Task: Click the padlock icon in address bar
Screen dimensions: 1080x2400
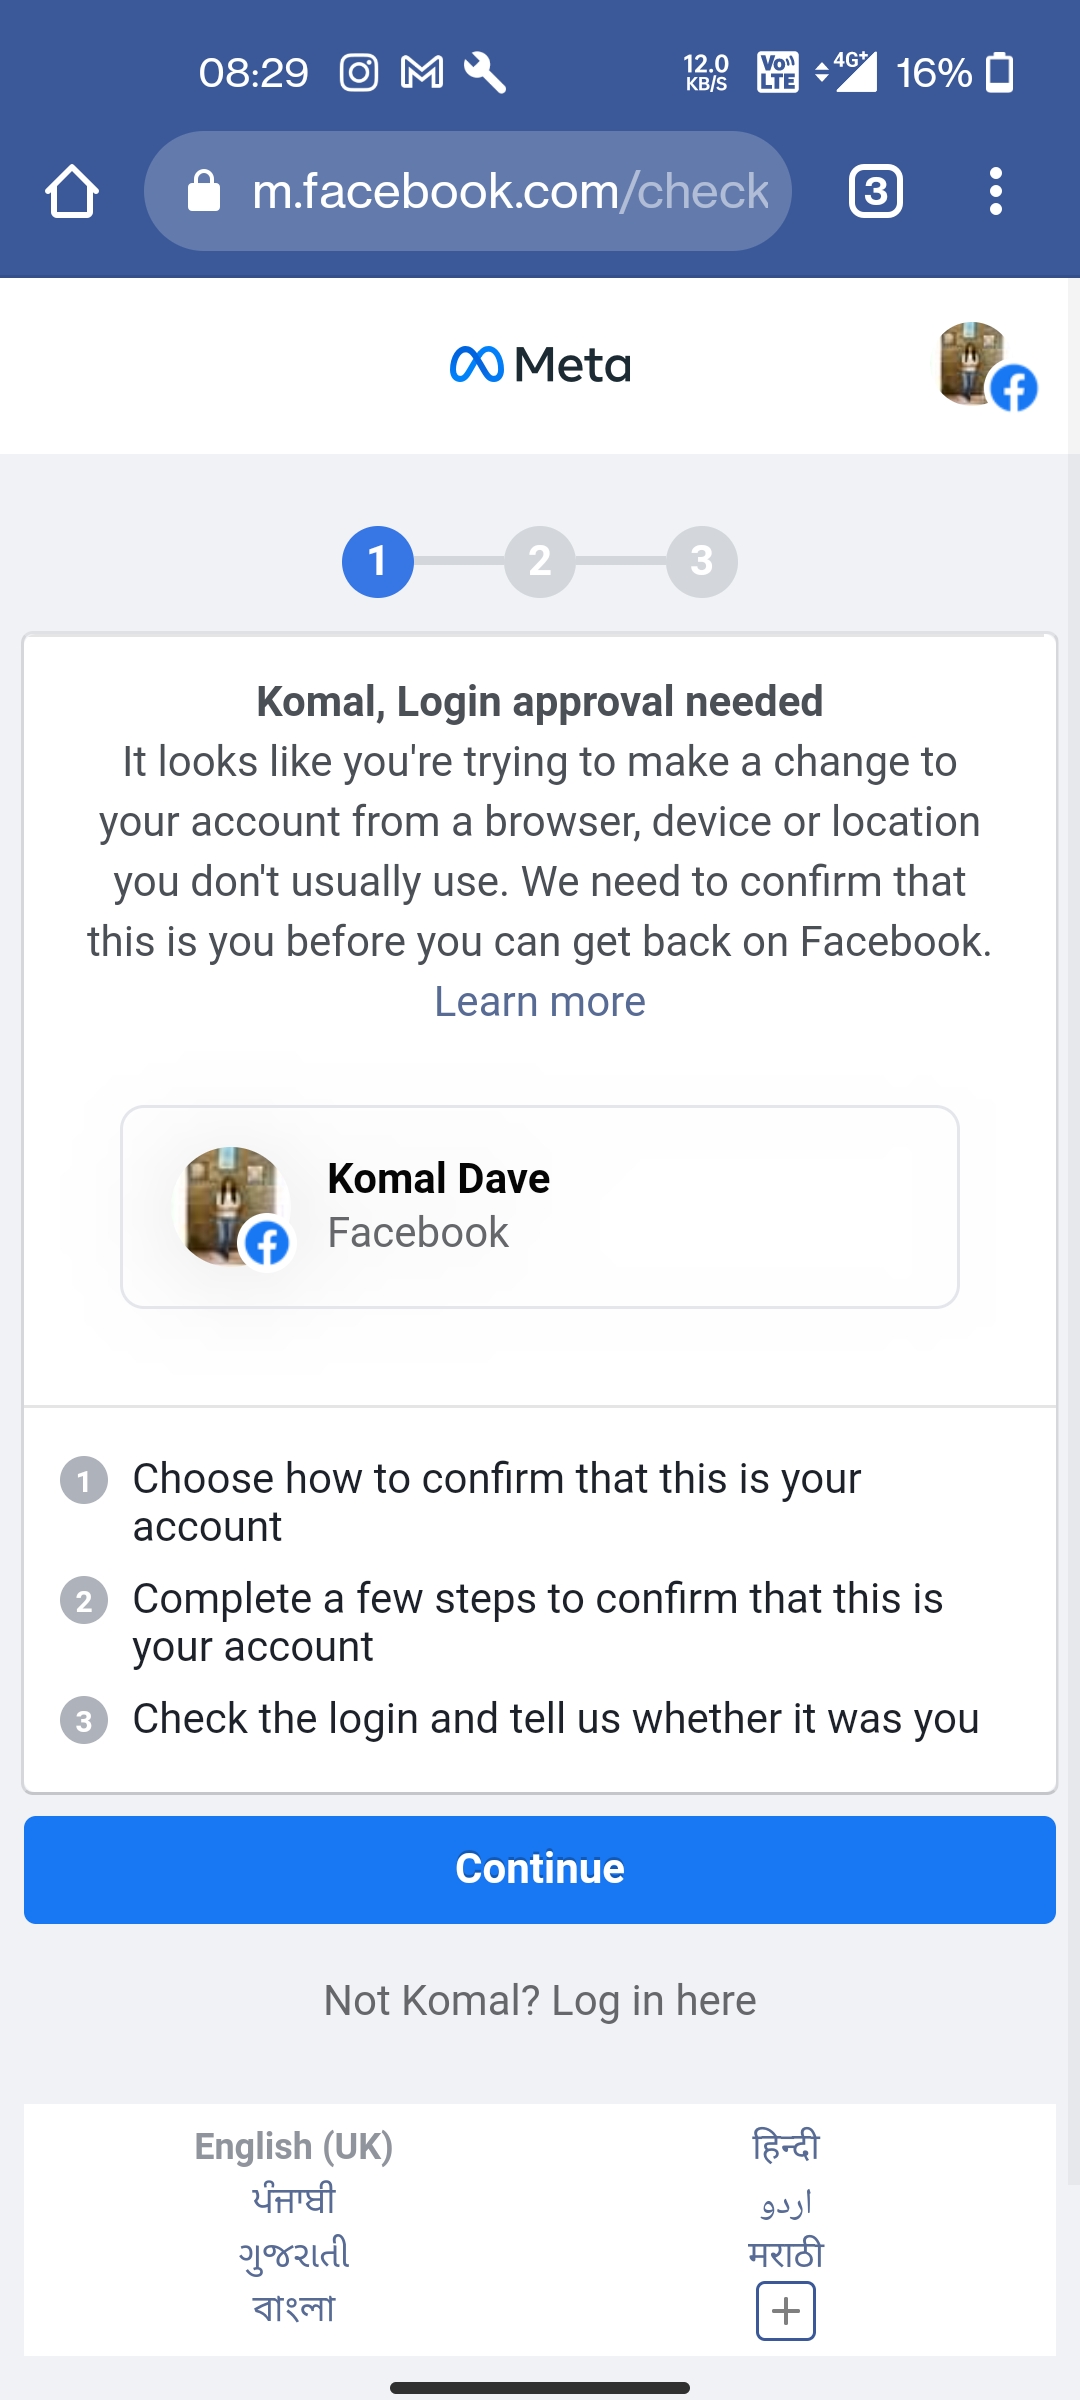Action: tap(205, 191)
